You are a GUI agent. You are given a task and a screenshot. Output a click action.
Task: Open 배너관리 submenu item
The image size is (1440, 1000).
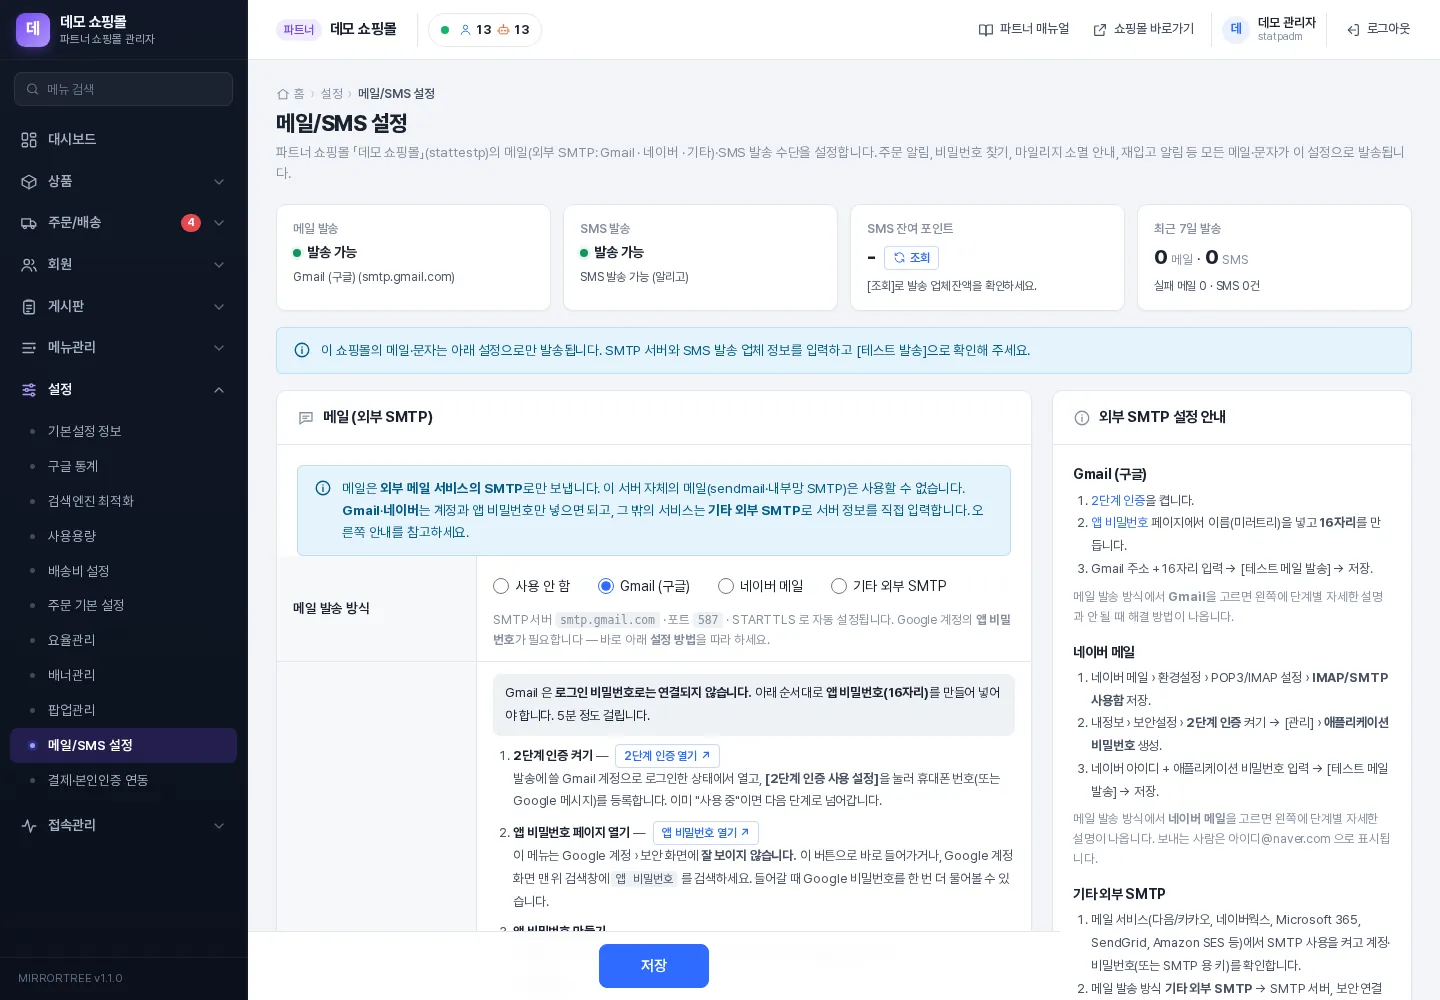(x=123, y=675)
